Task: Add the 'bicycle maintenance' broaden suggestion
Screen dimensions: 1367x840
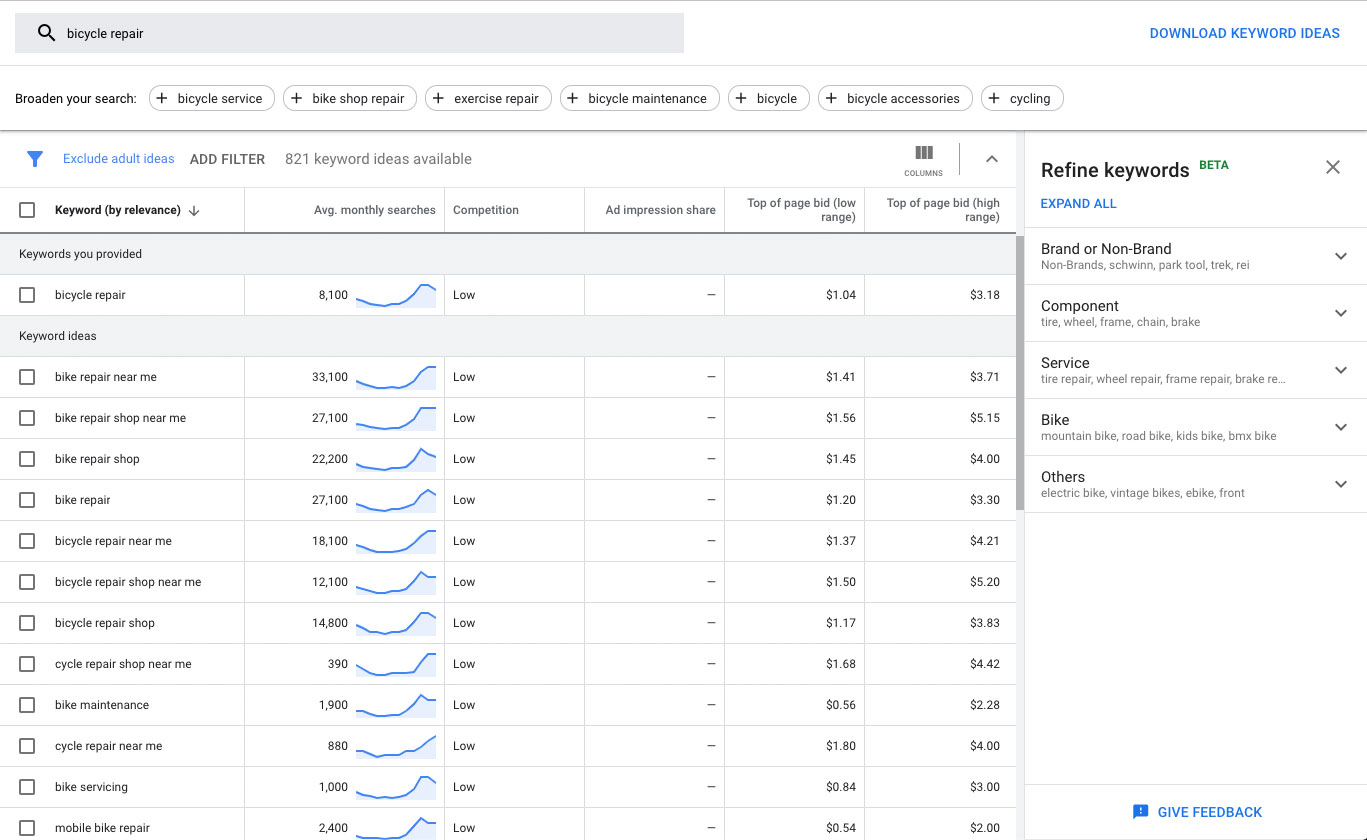Action: click(x=639, y=98)
